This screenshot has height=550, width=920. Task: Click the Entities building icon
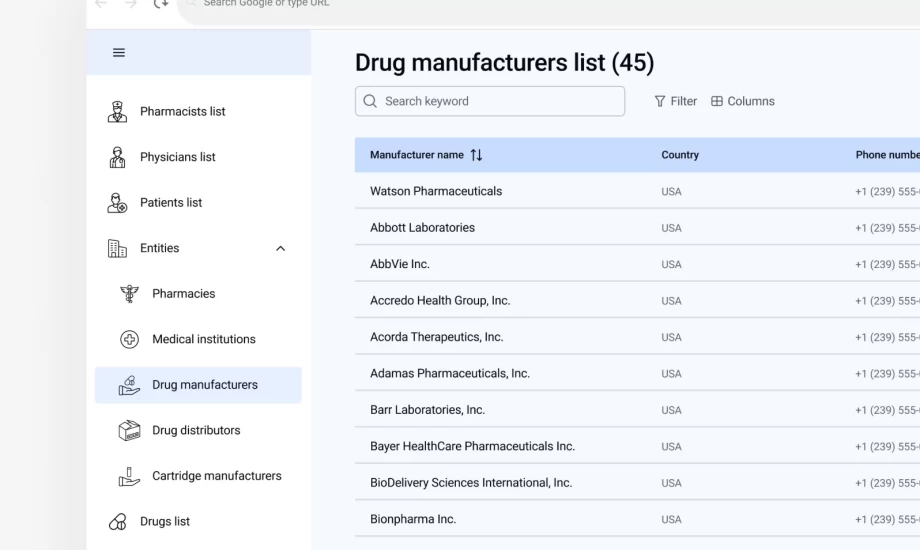[x=117, y=248]
